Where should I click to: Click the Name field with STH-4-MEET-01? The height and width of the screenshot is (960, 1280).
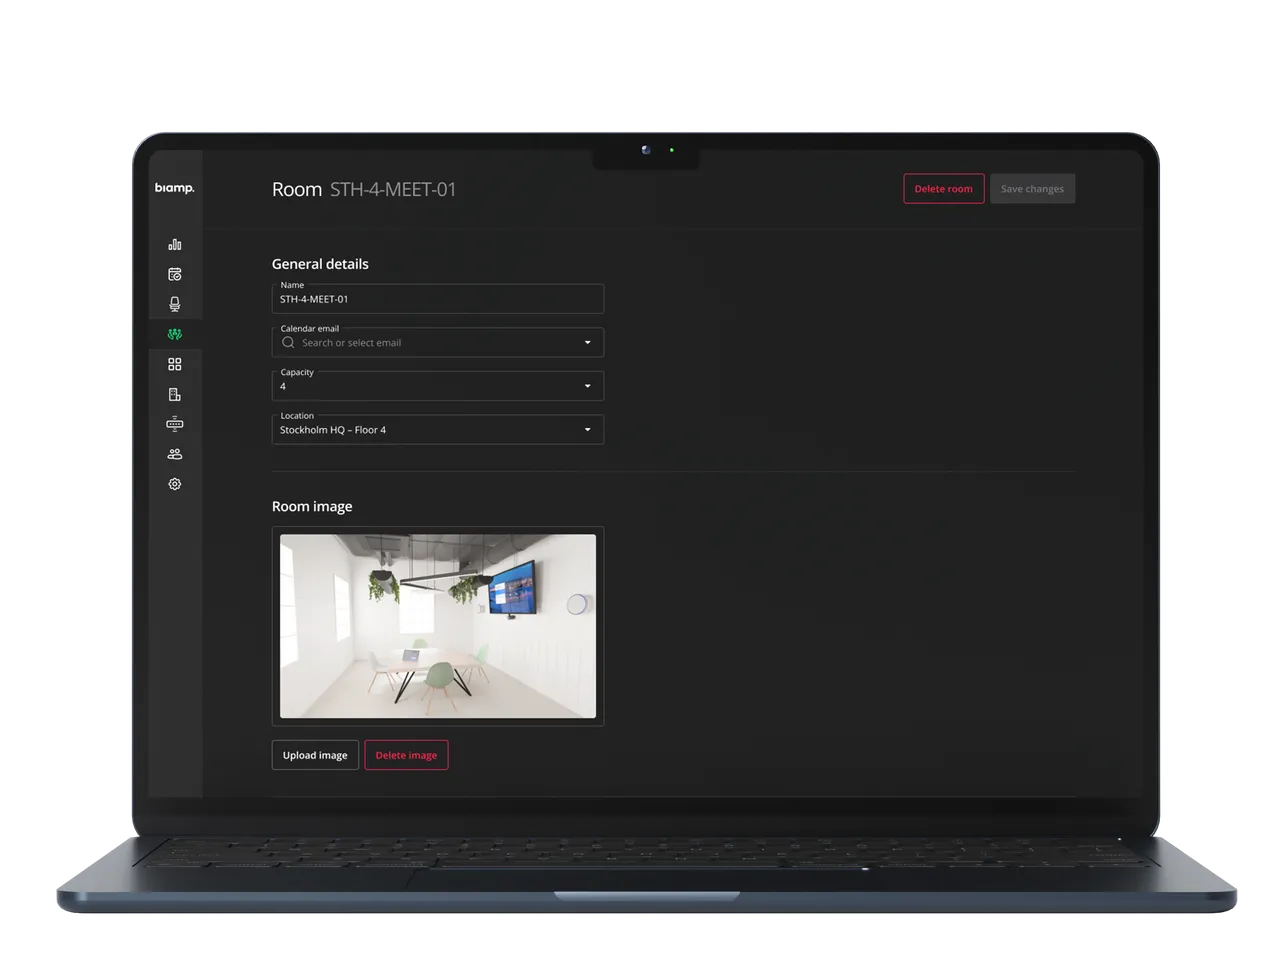click(438, 299)
